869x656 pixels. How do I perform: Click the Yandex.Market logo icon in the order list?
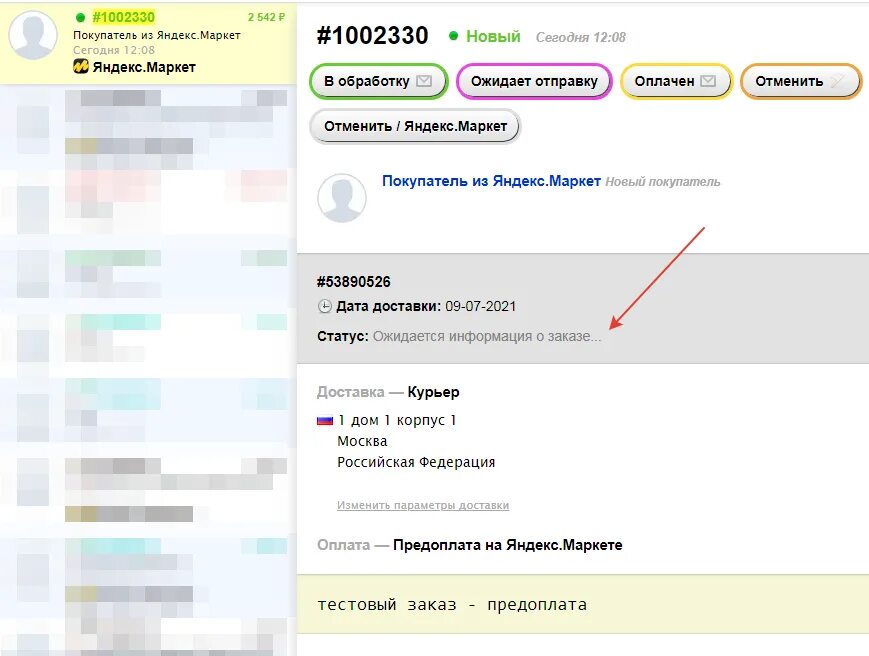(x=81, y=67)
